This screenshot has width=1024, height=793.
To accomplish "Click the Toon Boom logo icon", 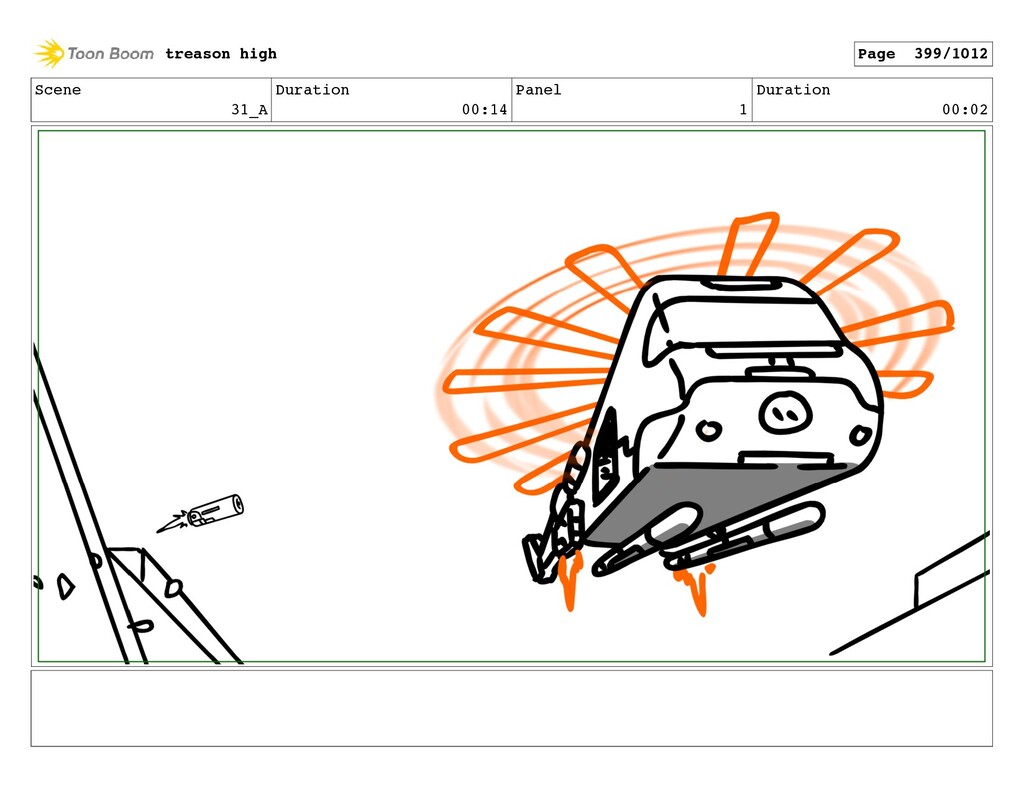I will coord(49,54).
